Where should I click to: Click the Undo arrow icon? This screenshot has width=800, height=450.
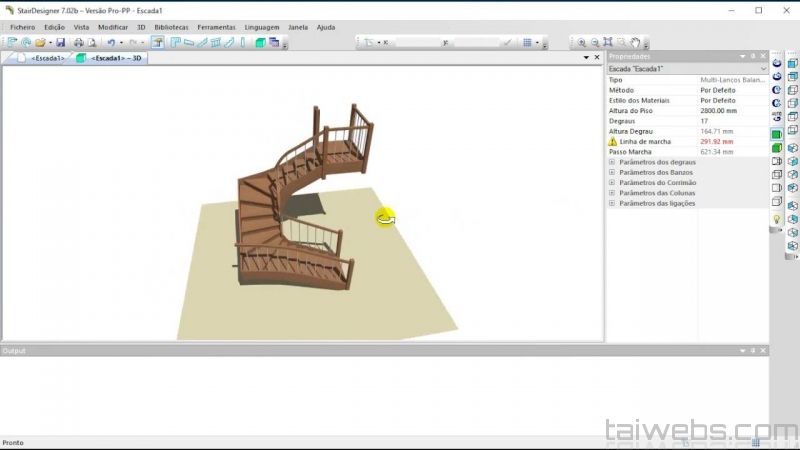(x=110, y=43)
